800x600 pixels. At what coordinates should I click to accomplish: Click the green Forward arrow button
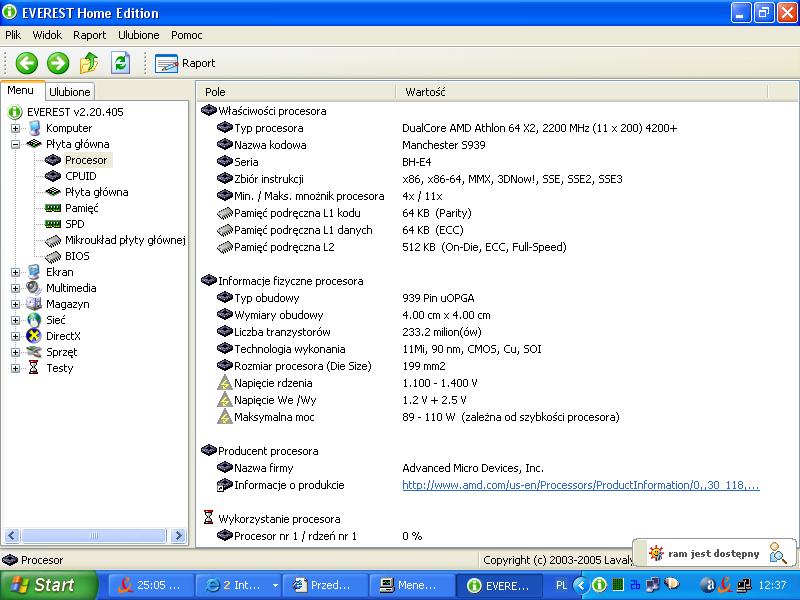(x=58, y=63)
